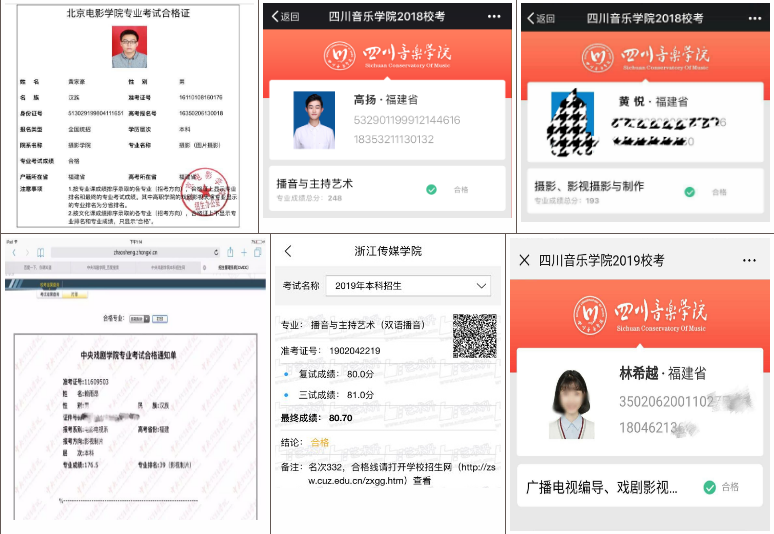Click the Beijing Film Academy certificate photo
Viewport: 774px width, 534px height.
tap(129, 47)
